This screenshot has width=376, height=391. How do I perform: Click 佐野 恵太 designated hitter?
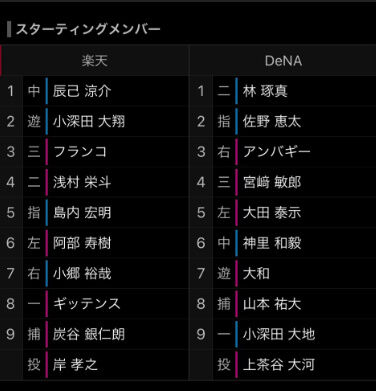pyautogui.click(x=272, y=121)
